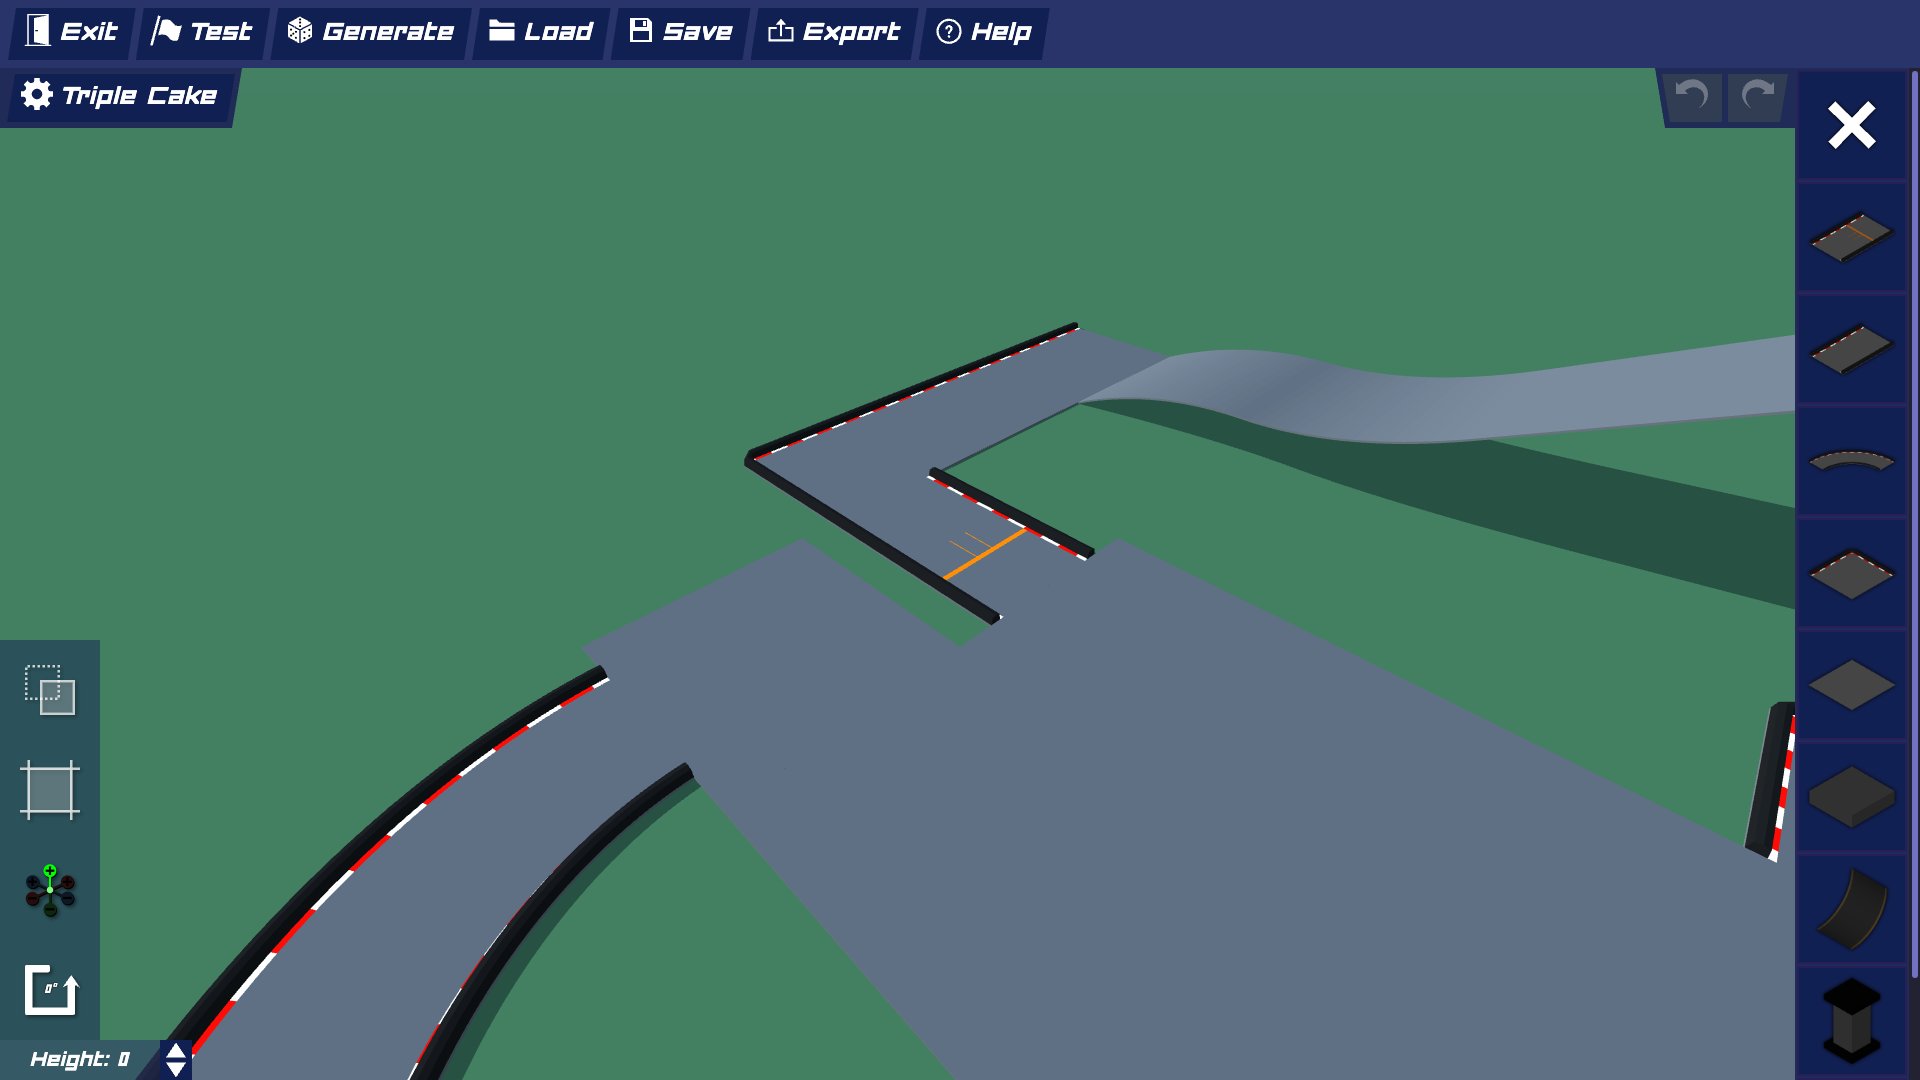
Task: Open the Generate menu
Action: (371, 31)
